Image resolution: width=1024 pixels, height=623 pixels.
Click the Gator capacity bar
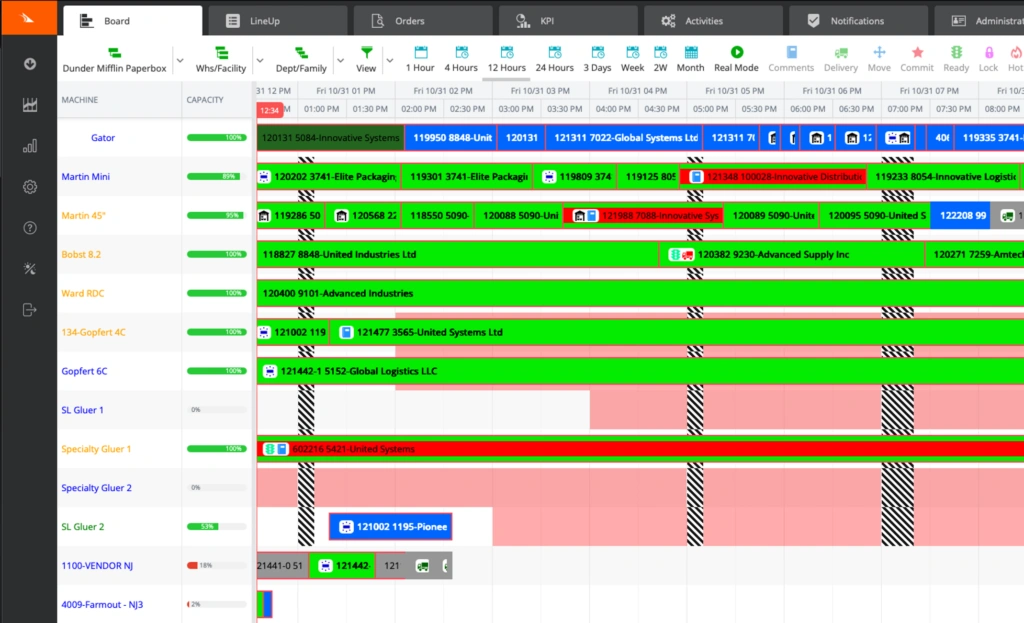[x=217, y=138]
